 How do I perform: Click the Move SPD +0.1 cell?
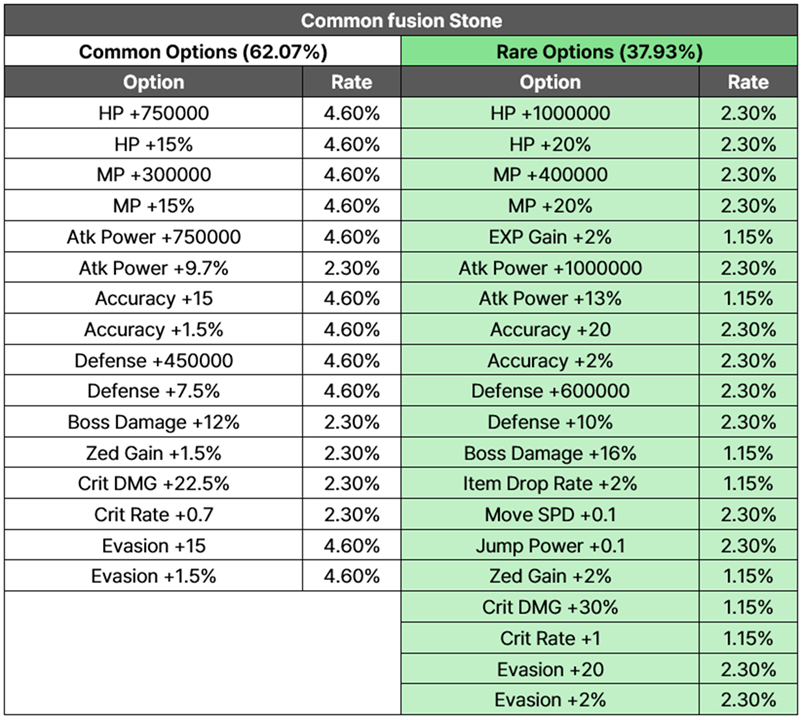pos(550,515)
